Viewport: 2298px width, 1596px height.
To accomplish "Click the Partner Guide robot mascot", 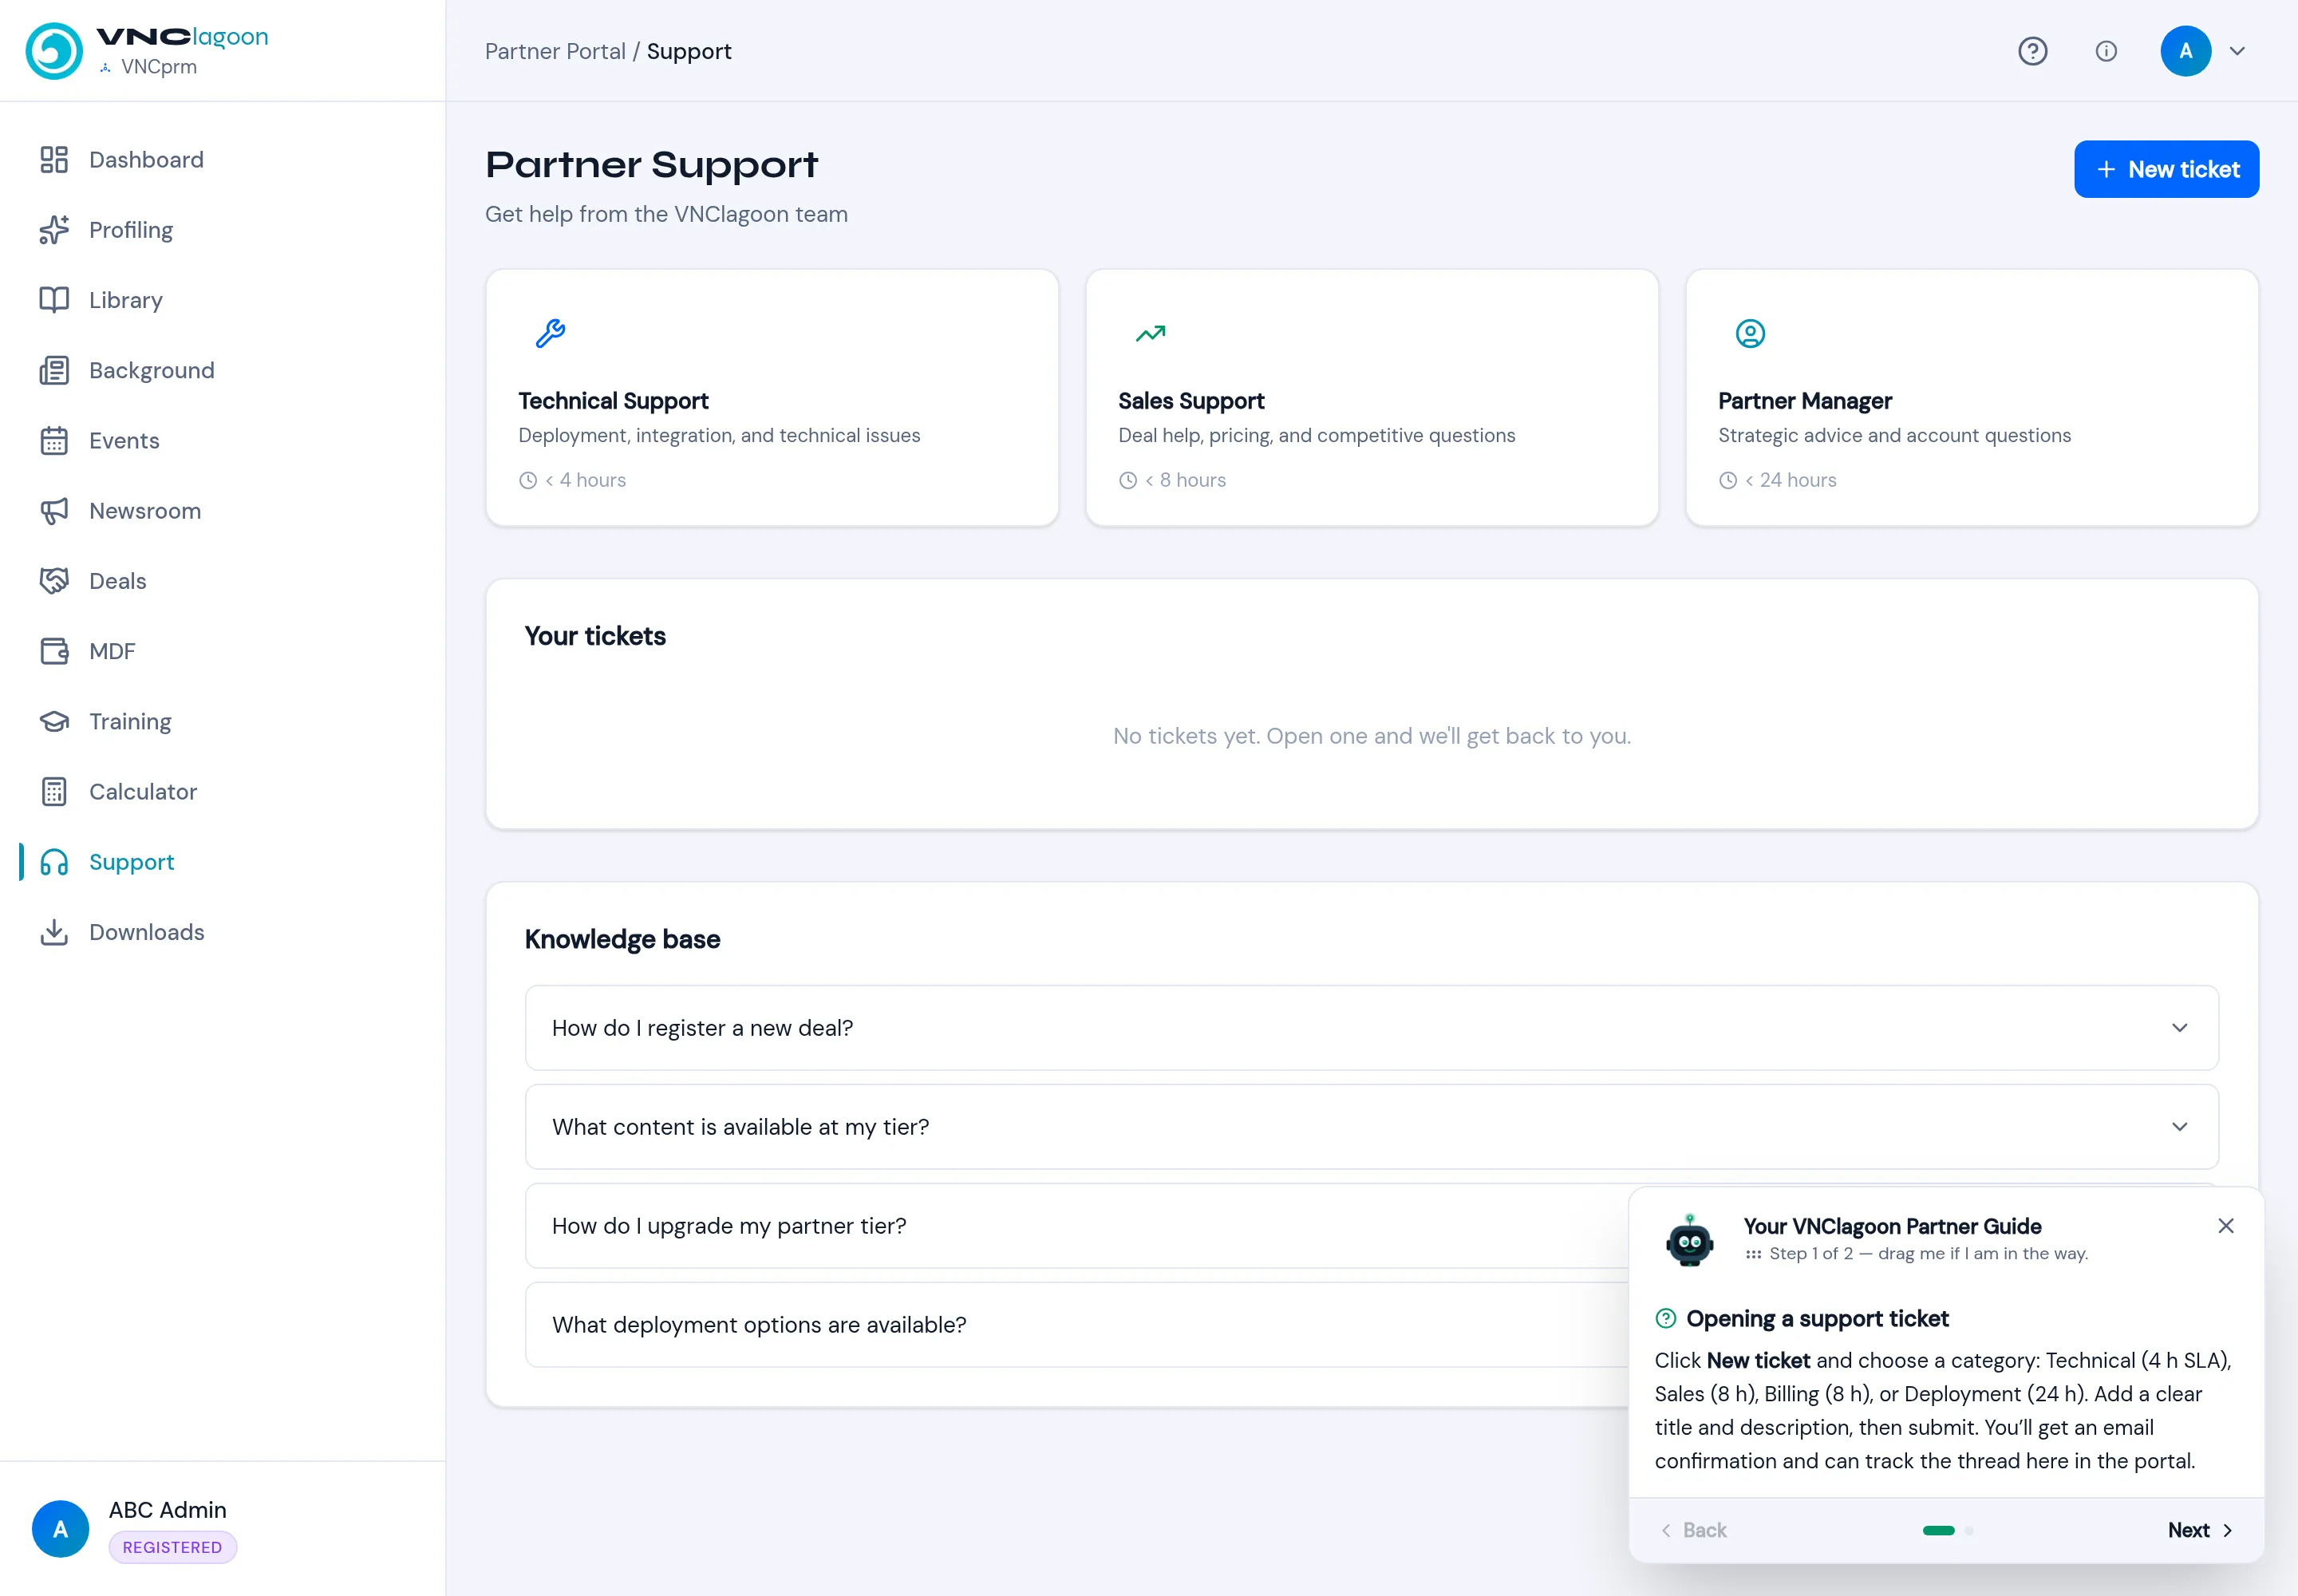I will pos(1690,1240).
